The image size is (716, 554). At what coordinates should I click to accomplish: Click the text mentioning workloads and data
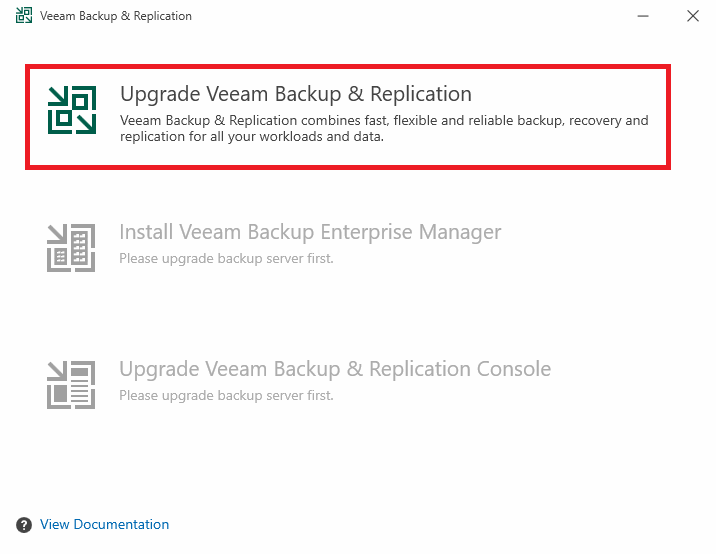(252, 137)
